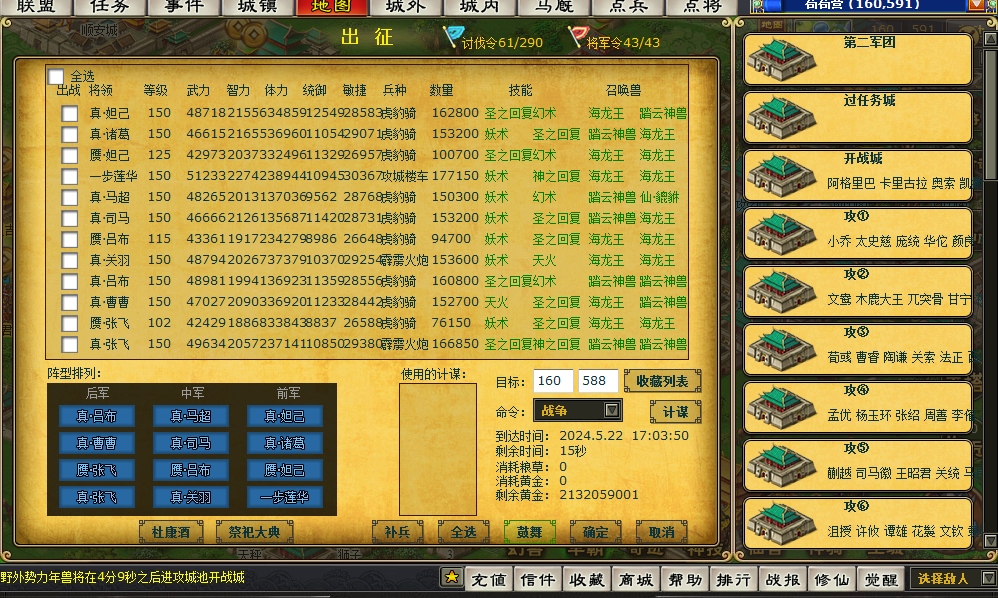Click the city list scrollbar up arrow

pos(990,38)
